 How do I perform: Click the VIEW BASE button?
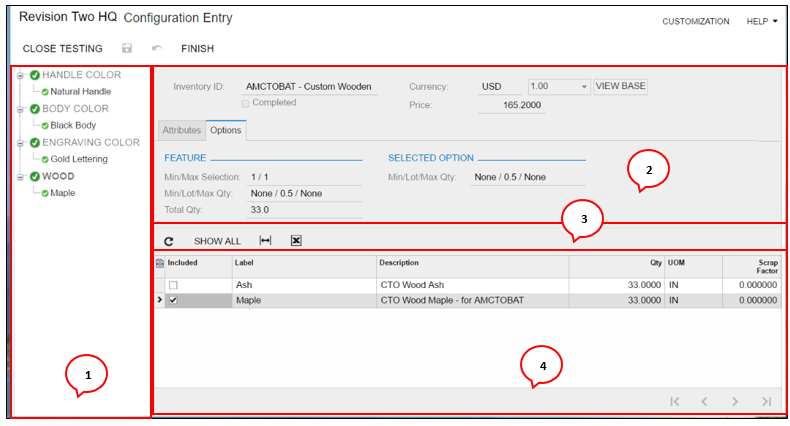620,87
